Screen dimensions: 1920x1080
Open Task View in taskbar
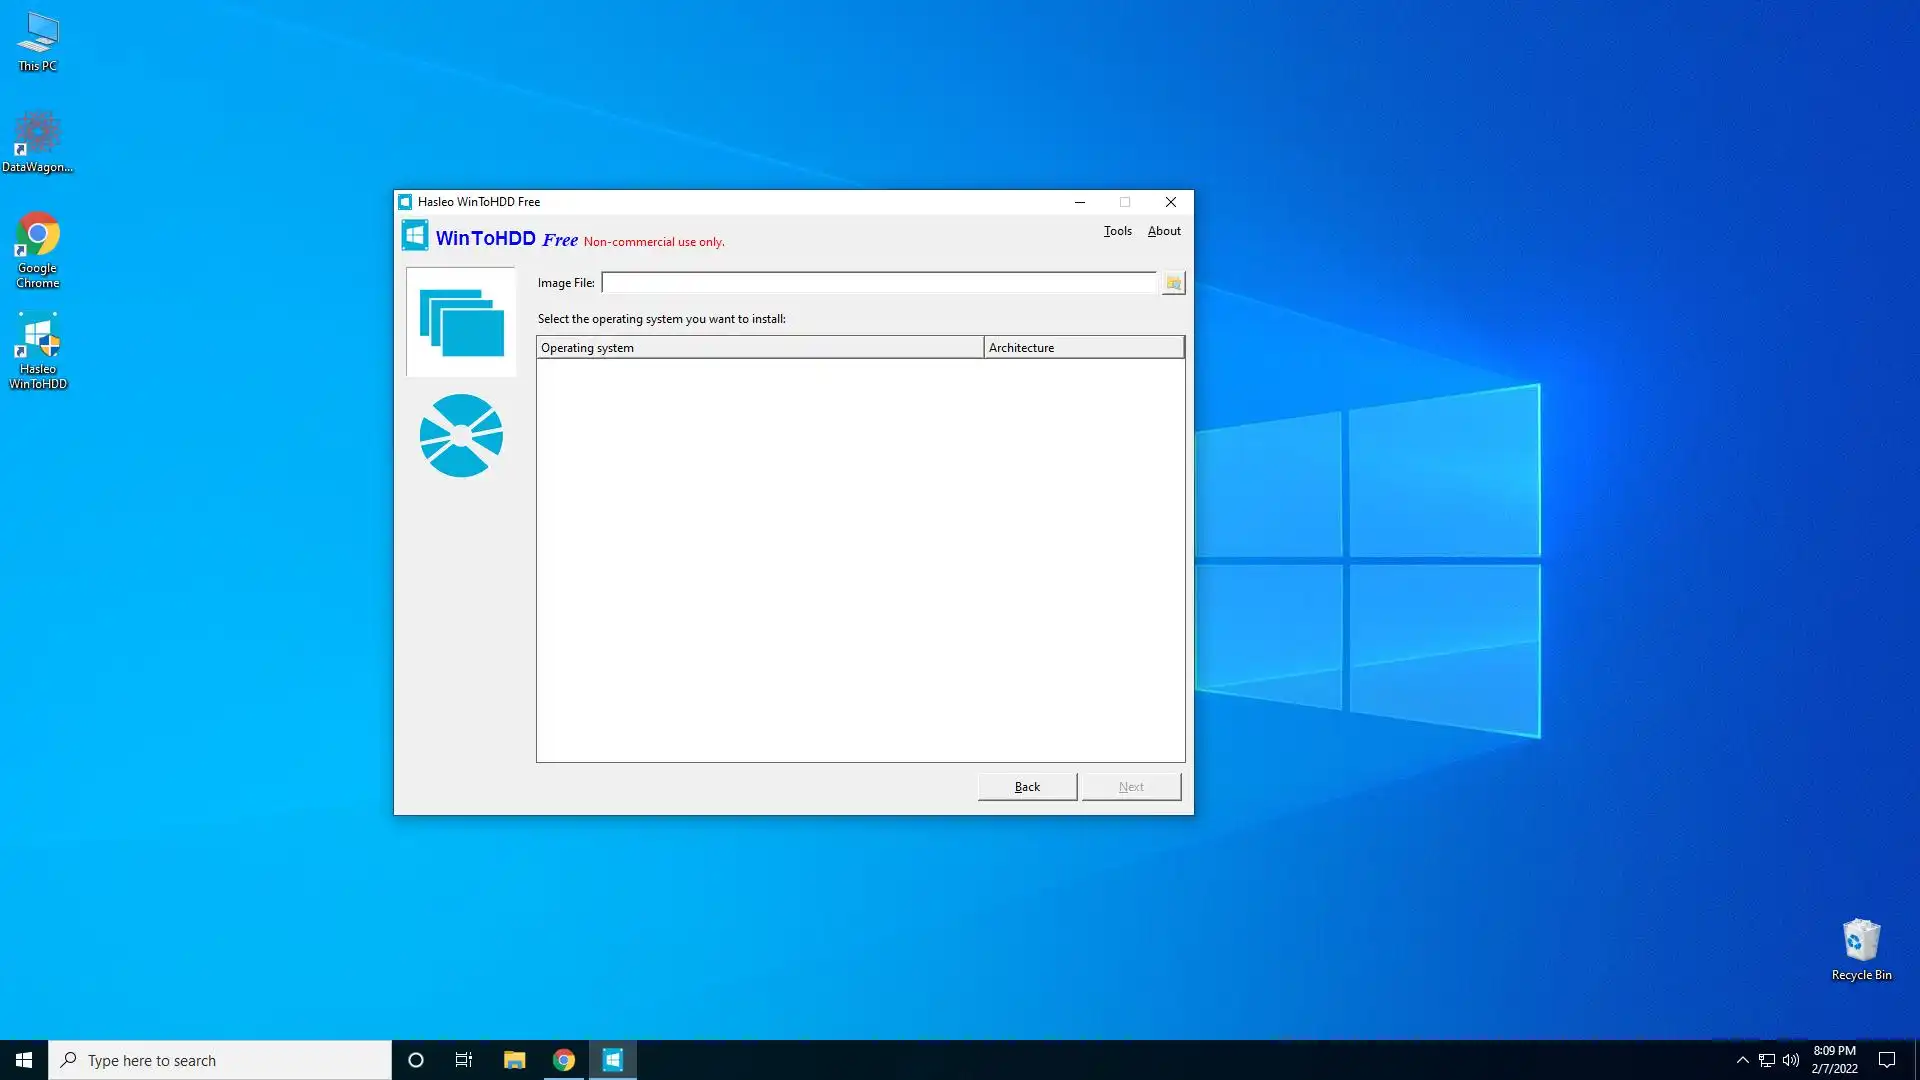pos(464,1060)
